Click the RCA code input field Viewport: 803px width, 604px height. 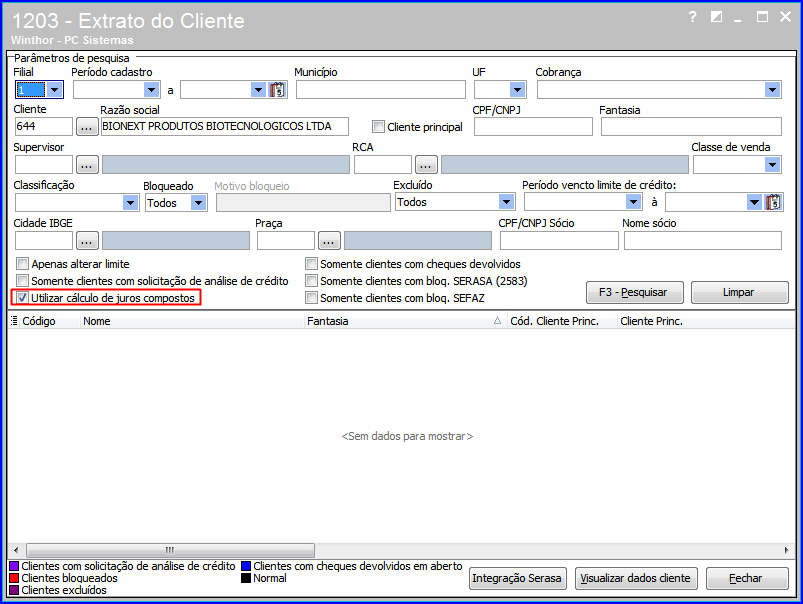pyautogui.click(x=383, y=165)
